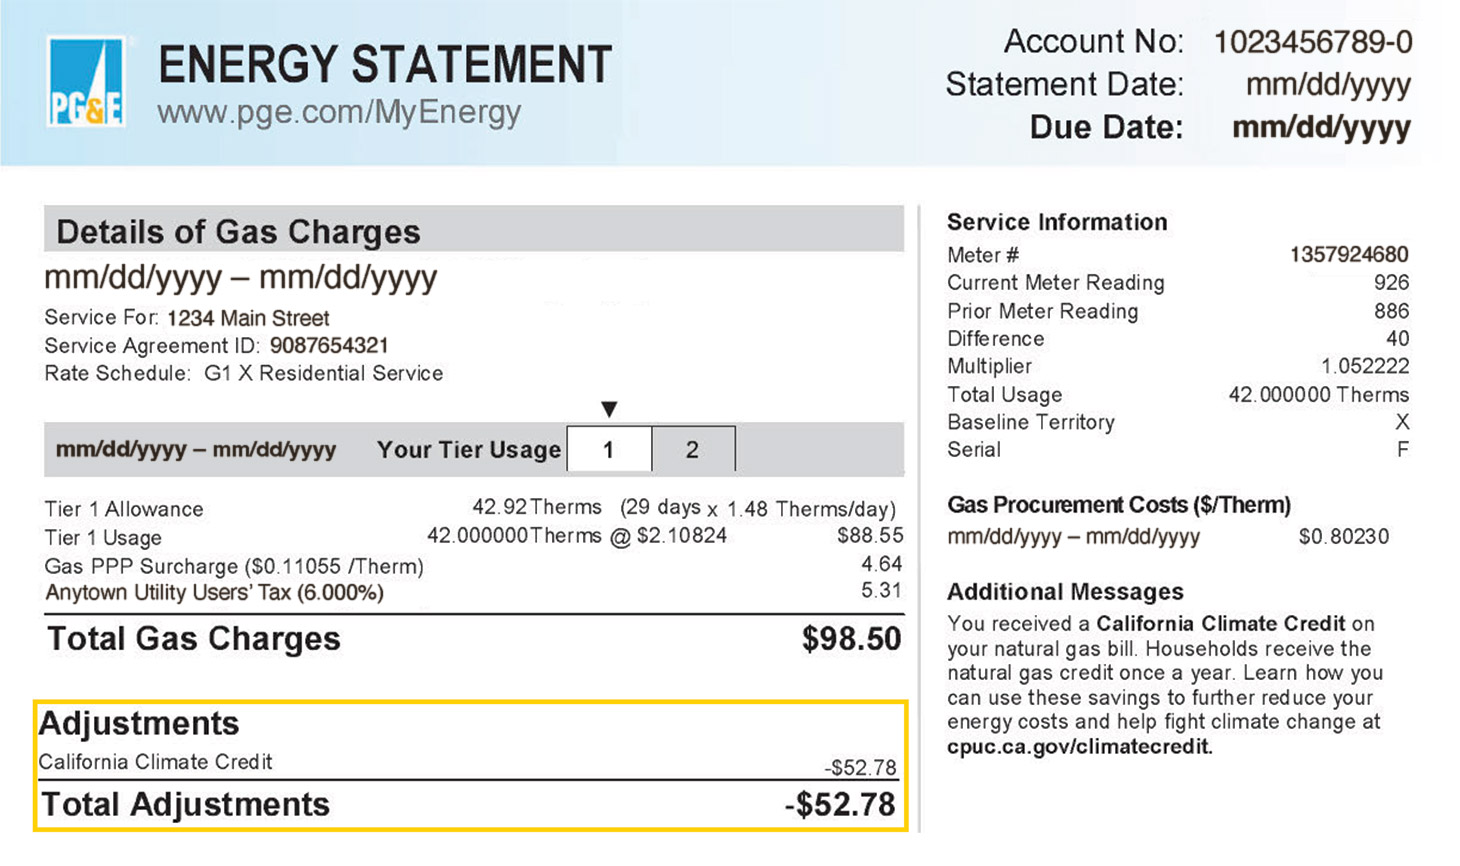This screenshot has width=1460, height=866.
Task: Click the Details of Gas Charges header
Action: [238, 232]
